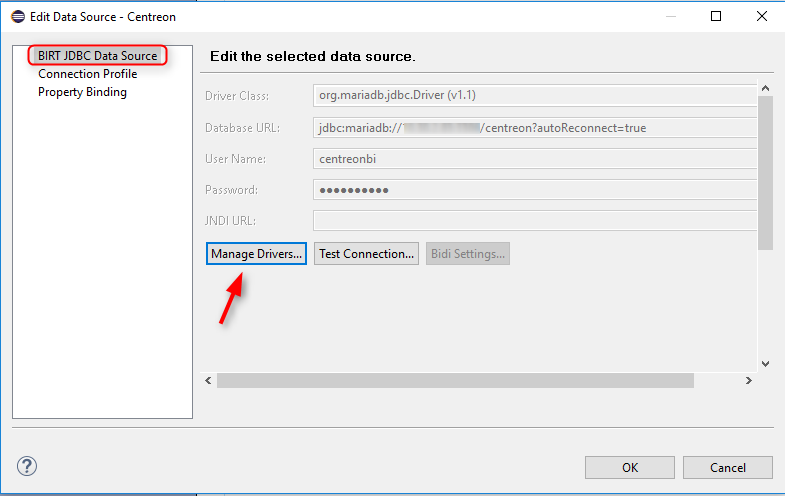
Task: Click into the Database URL field
Action: [x=534, y=128]
